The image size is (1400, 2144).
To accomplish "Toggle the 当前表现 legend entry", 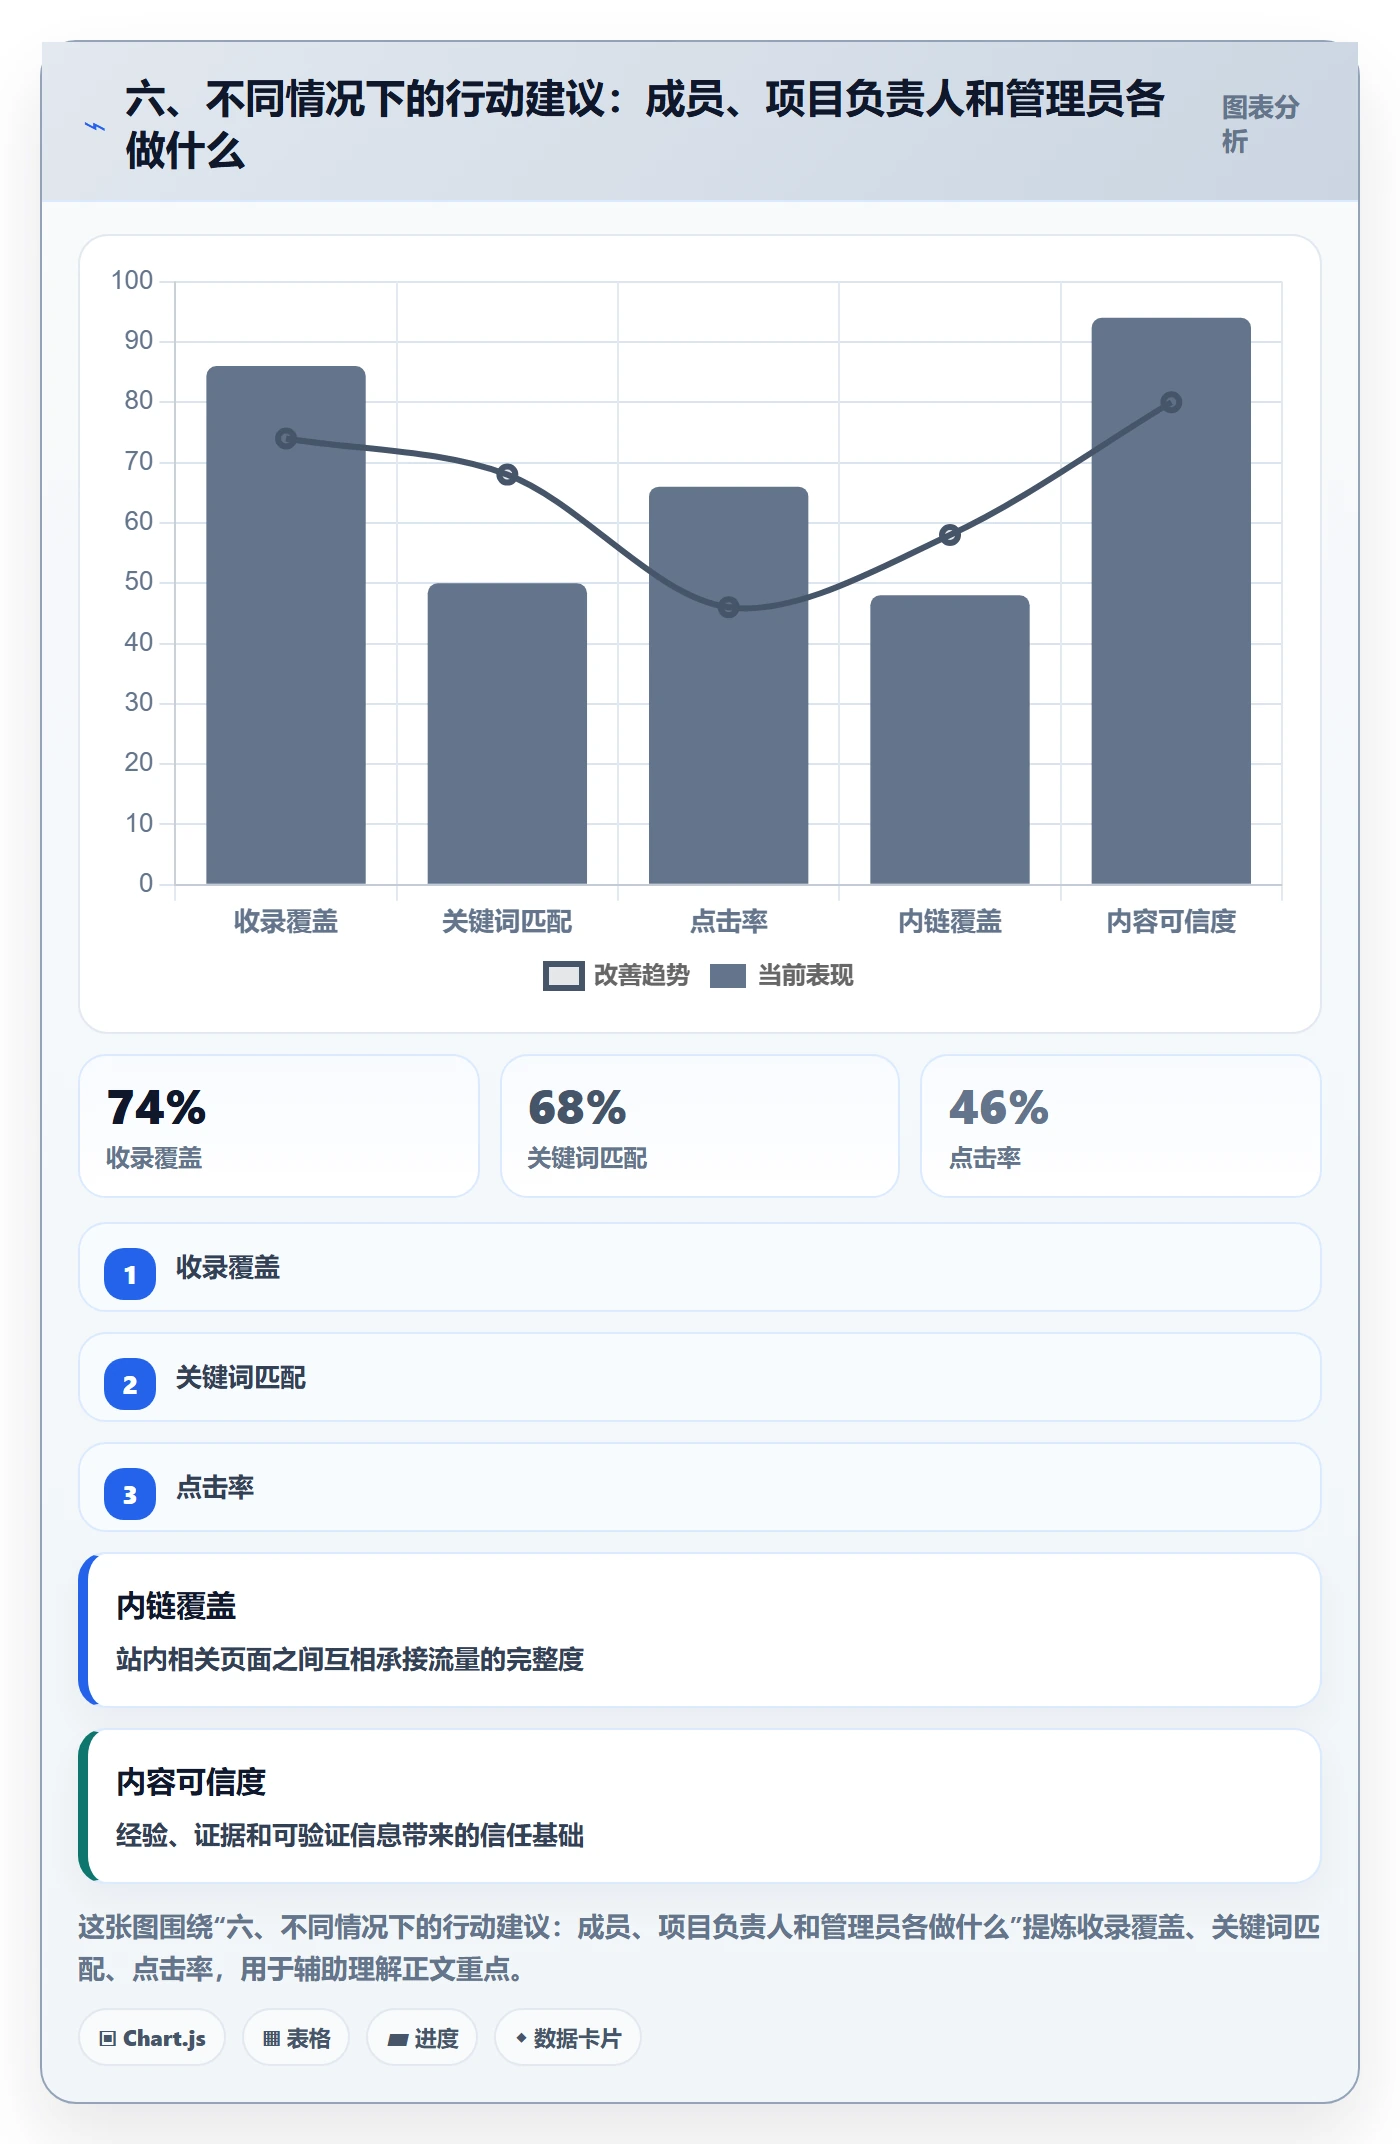I will (782, 975).
